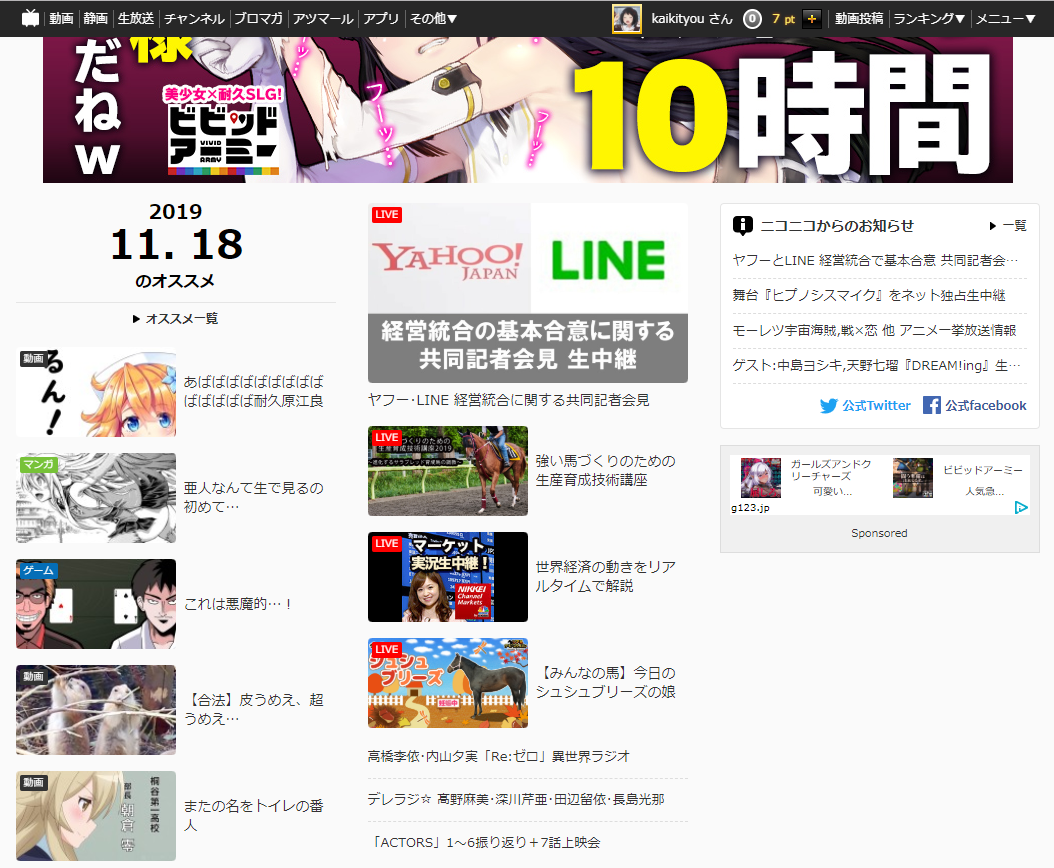This screenshot has width=1054, height=868.
Task: Open the シュシュブリーズ live thumbnail
Action: pyautogui.click(x=448, y=683)
